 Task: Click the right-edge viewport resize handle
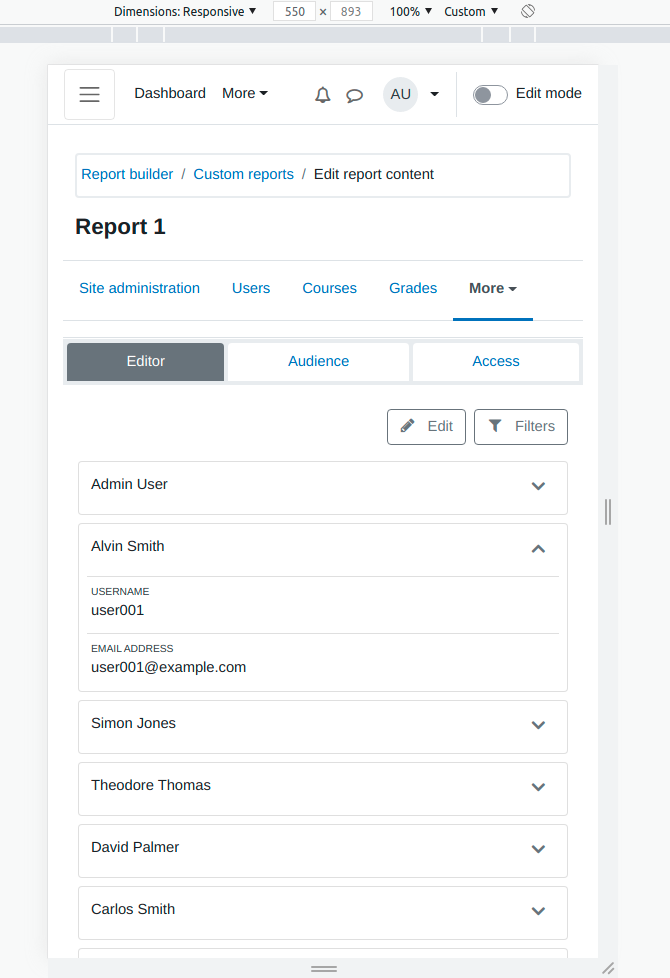[x=608, y=511]
